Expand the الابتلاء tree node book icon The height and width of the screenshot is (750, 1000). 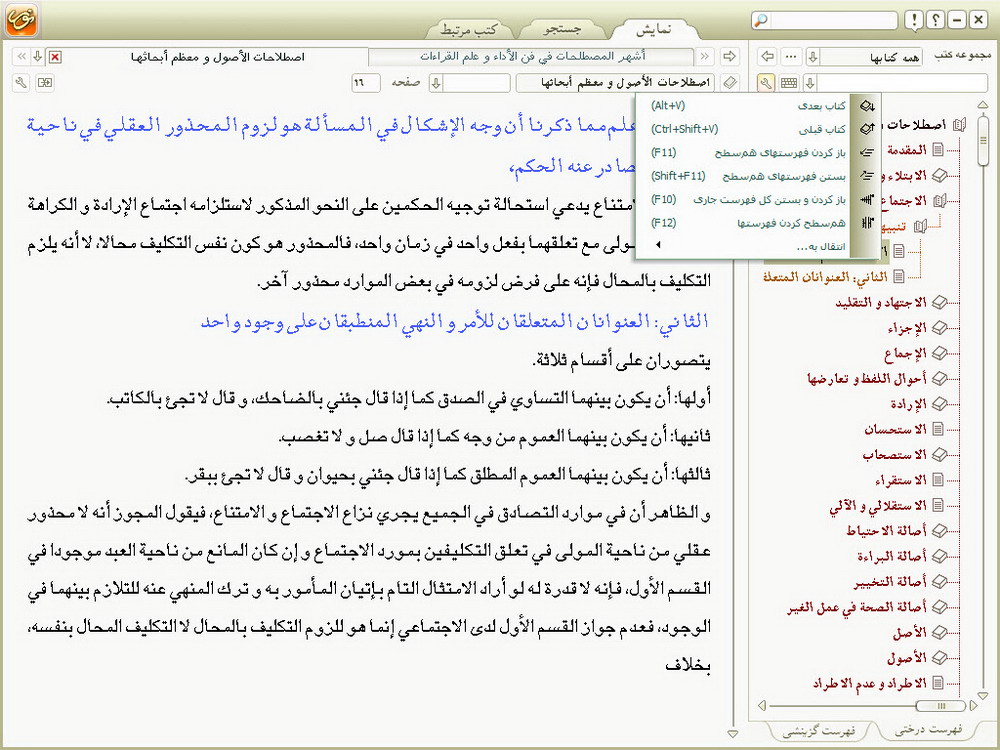tap(939, 175)
